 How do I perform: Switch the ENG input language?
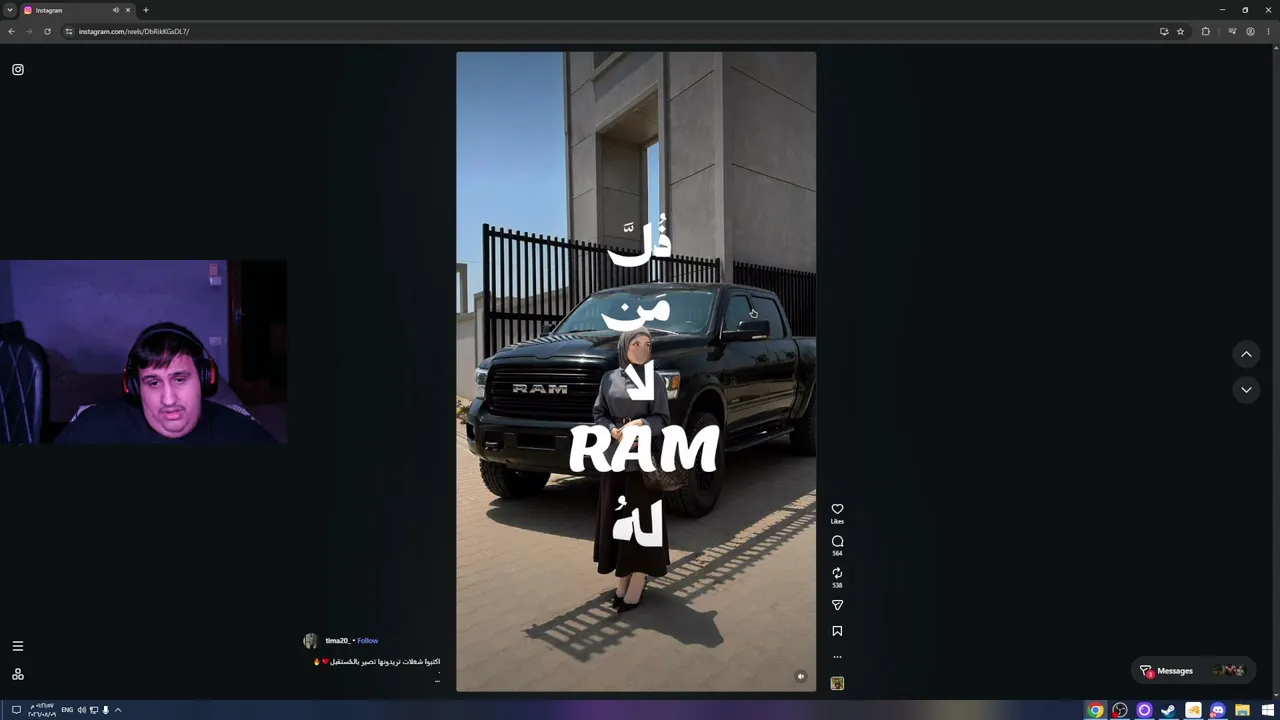67,710
